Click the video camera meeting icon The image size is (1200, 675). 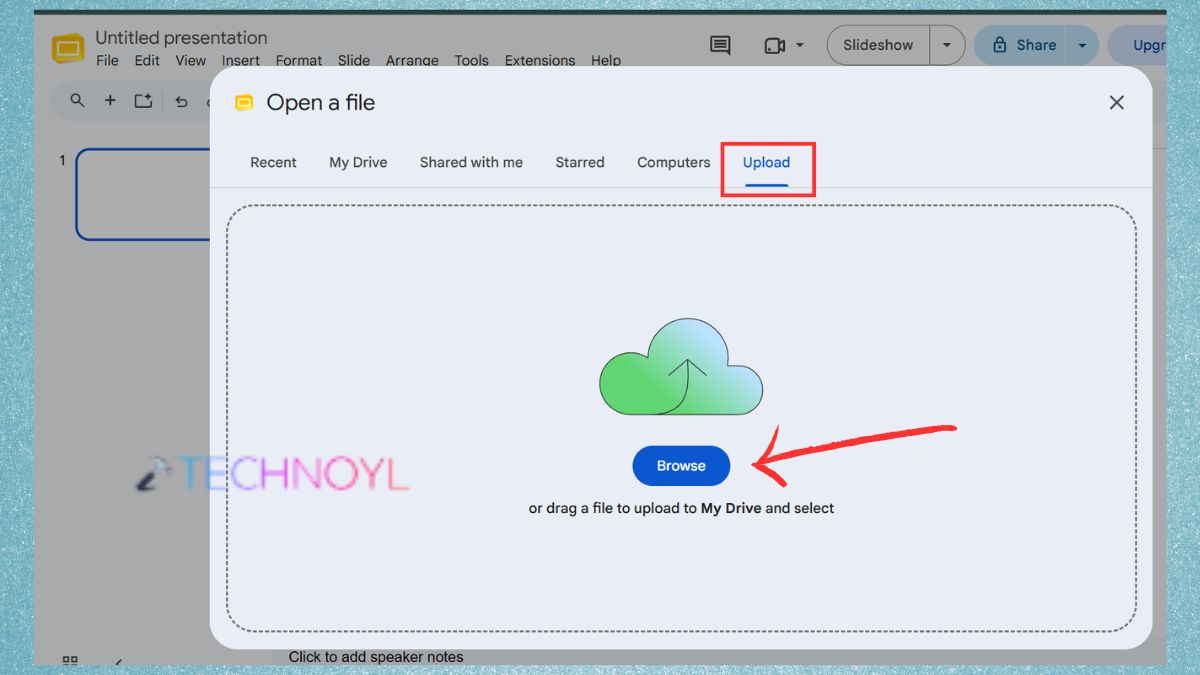coord(774,45)
